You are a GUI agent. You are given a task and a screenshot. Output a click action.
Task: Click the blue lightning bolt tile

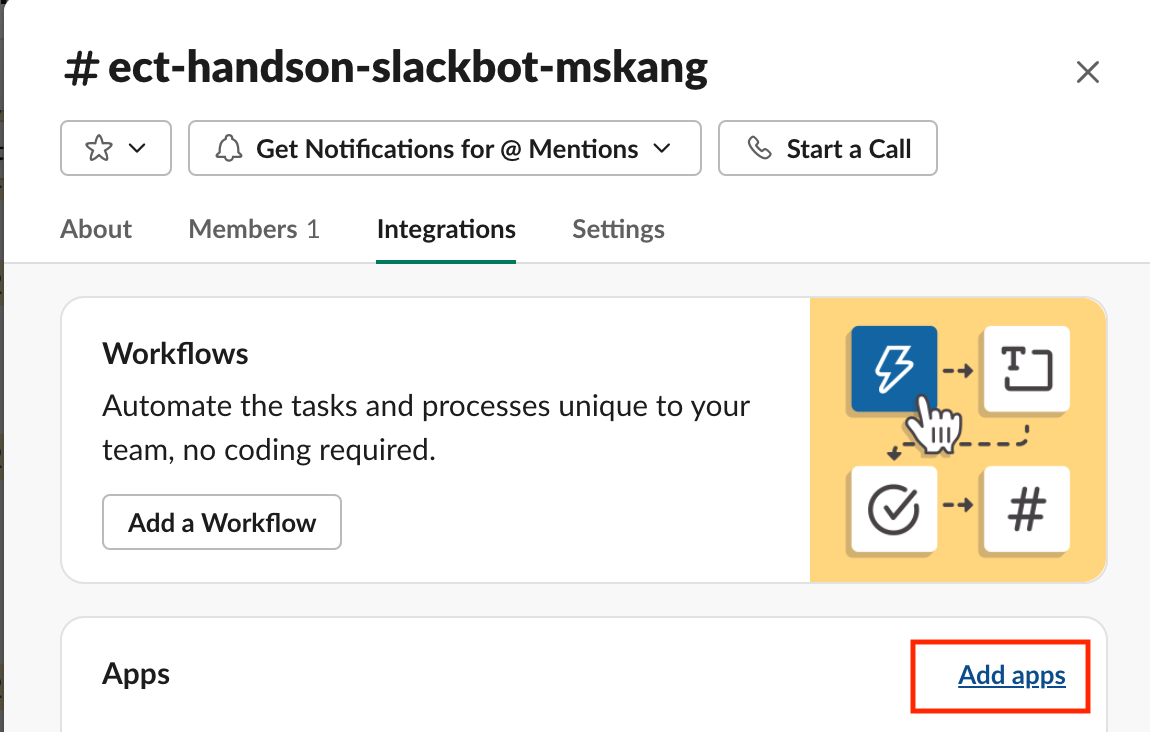click(x=894, y=369)
